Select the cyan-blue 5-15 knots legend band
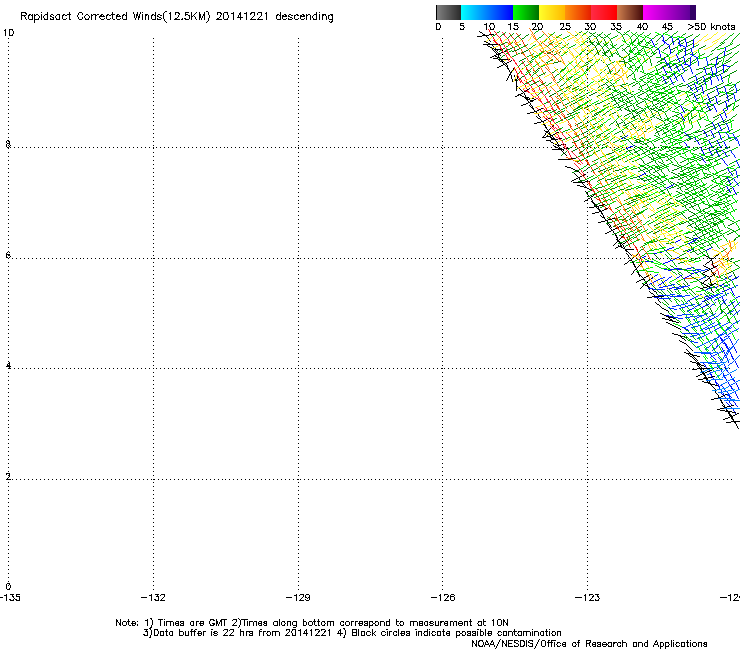740x650 pixels. [x=487, y=12]
